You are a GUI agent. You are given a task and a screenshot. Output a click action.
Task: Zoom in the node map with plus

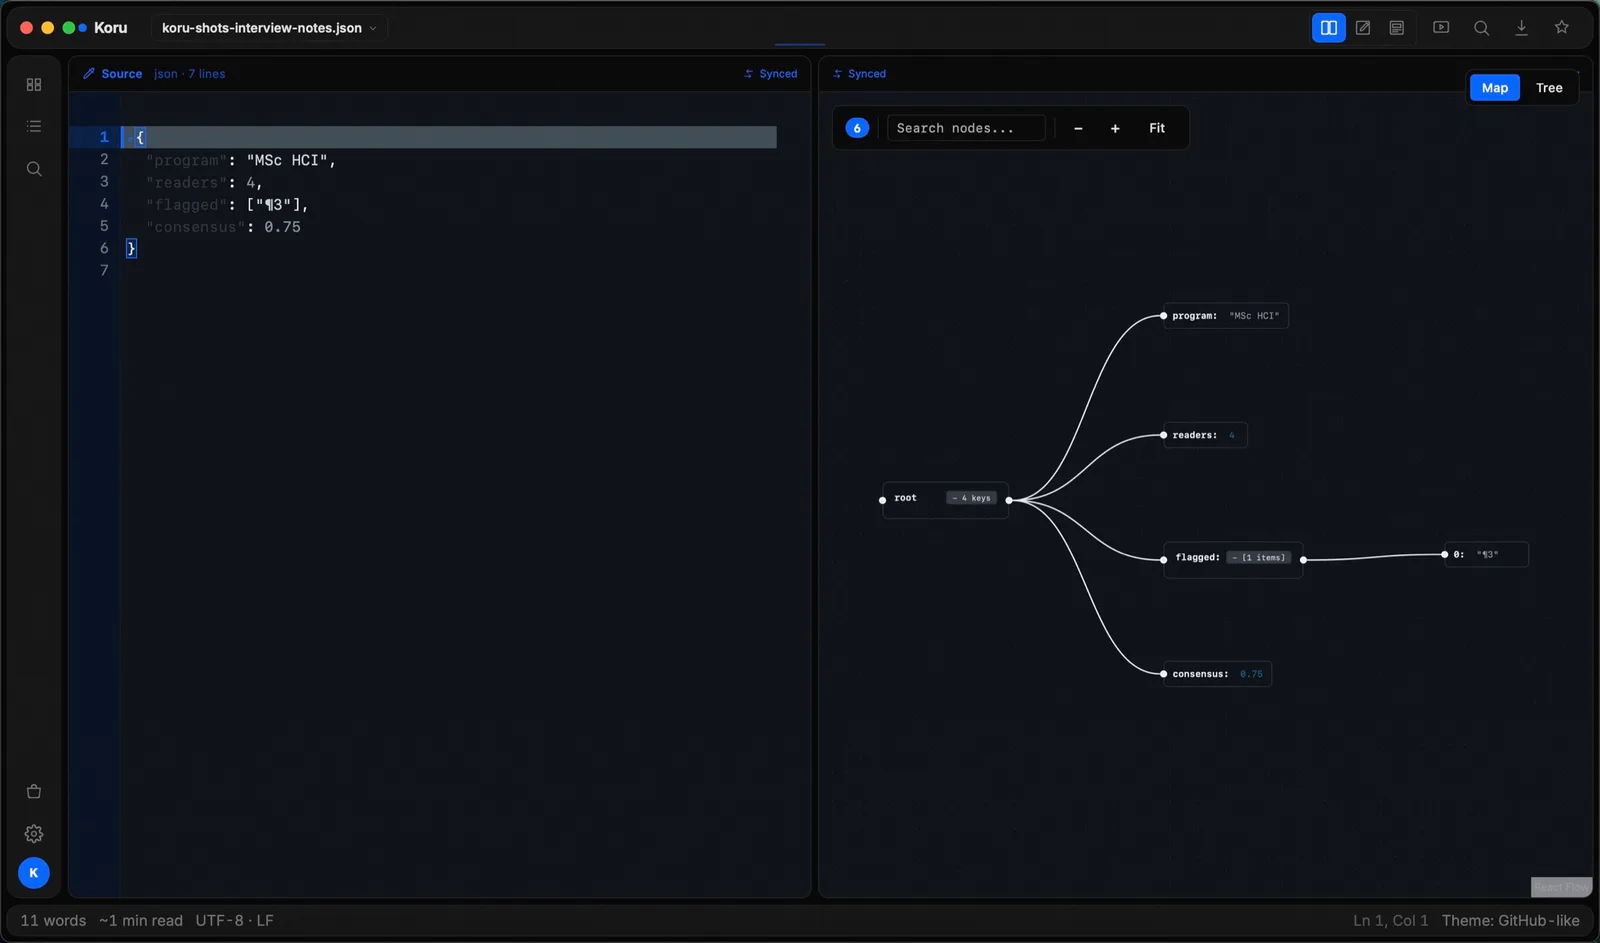(x=1115, y=128)
